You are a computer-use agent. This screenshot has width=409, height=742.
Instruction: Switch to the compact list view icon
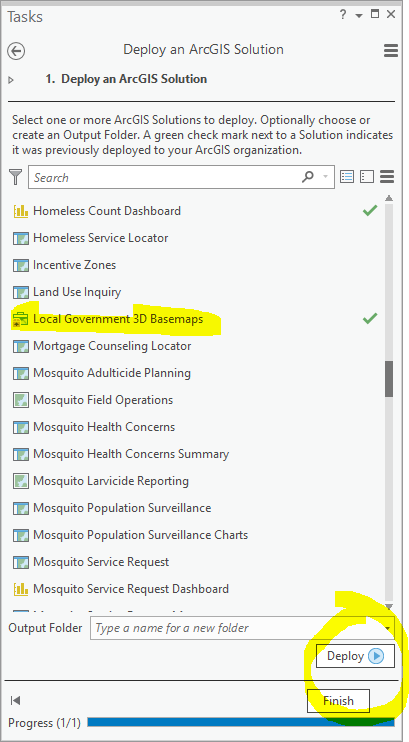pyautogui.click(x=367, y=177)
